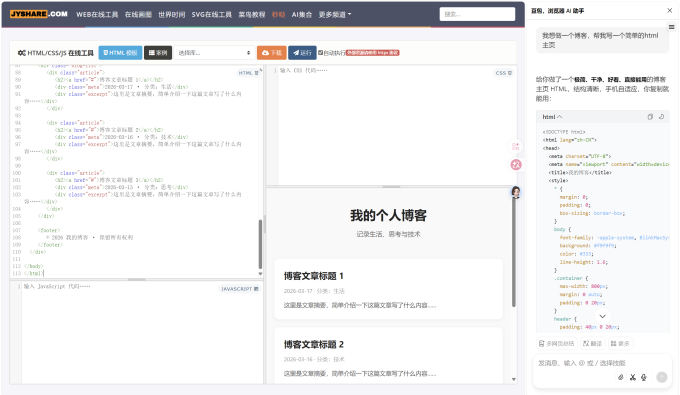Click the HTML editor scroll-down arrow

[260, 274]
